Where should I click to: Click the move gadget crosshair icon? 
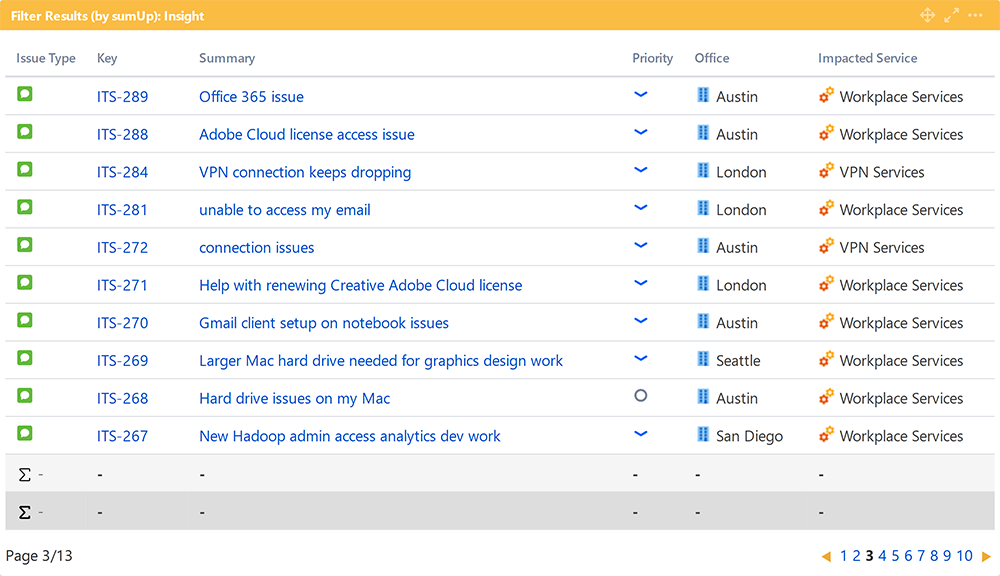pos(927,15)
